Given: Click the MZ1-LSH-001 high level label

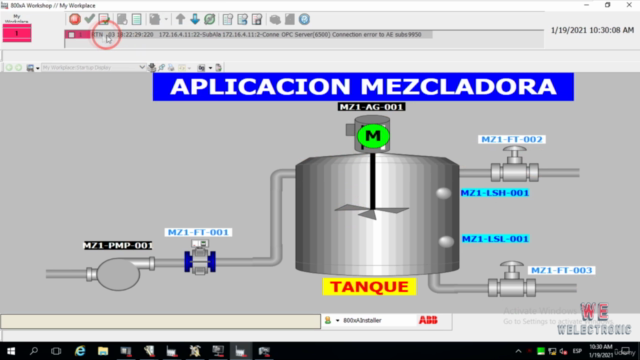Looking at the screenshot, I should (x=495, y=193).
